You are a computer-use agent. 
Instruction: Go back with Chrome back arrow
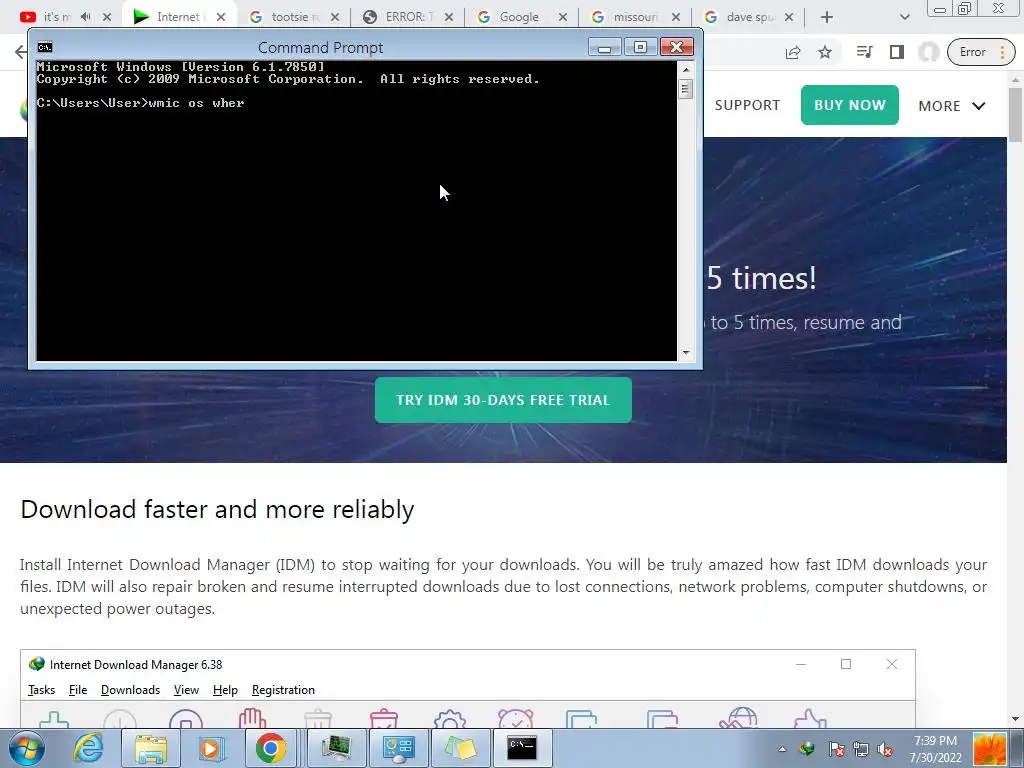(x=20, y=52)
